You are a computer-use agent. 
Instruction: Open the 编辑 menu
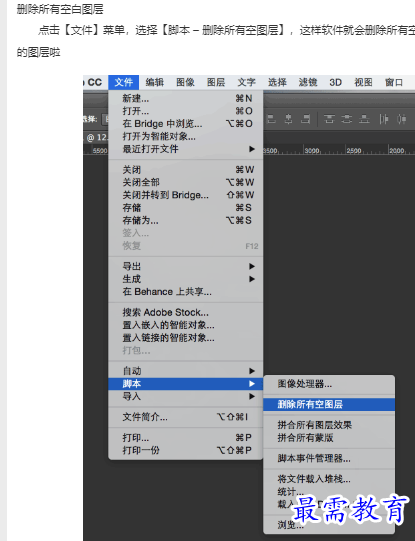(x=155, y=82)
